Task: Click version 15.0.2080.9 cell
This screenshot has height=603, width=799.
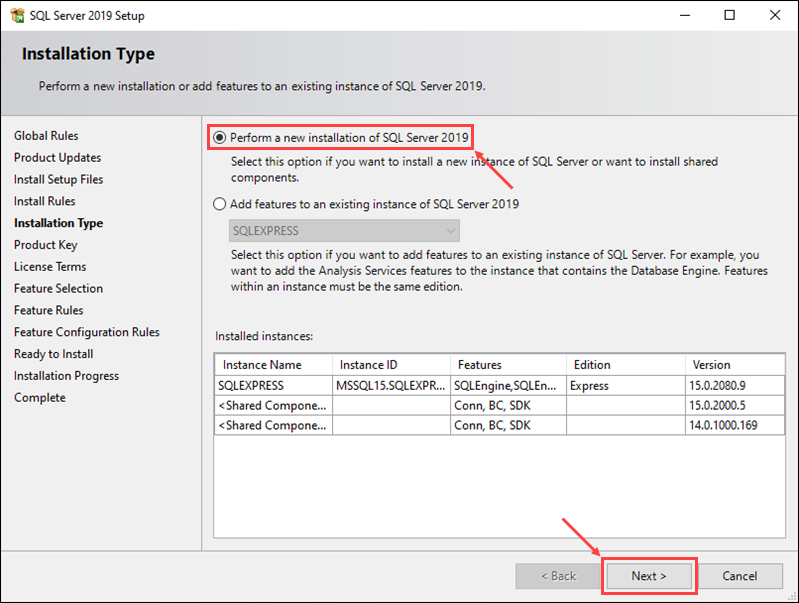Action: tap(735, 386)
